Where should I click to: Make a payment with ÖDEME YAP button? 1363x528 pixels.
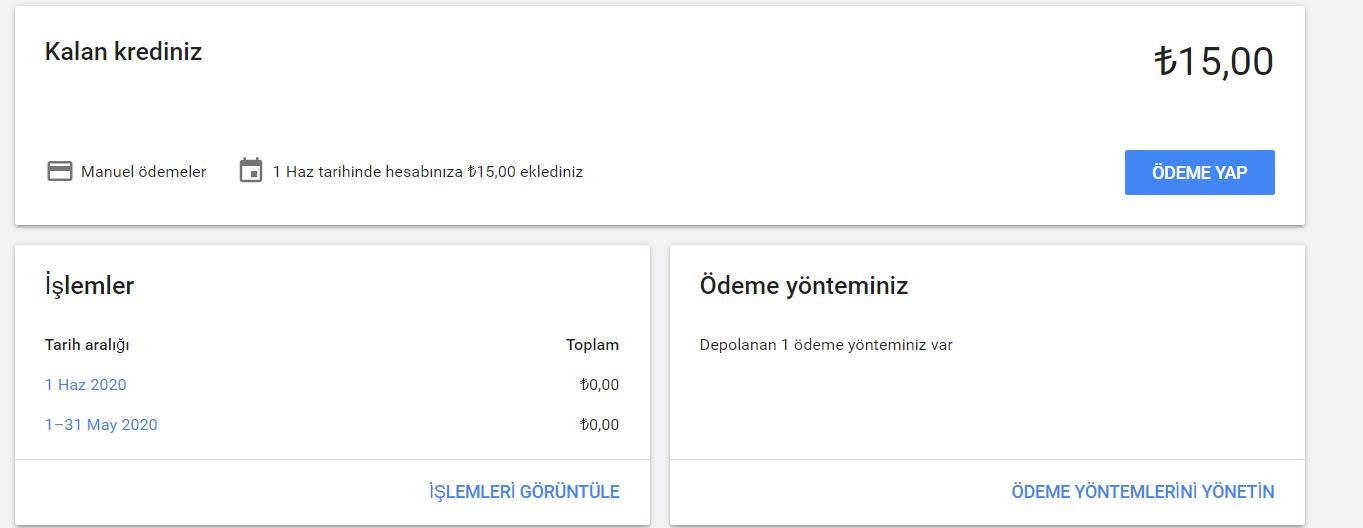click(x=1199, y=172)
